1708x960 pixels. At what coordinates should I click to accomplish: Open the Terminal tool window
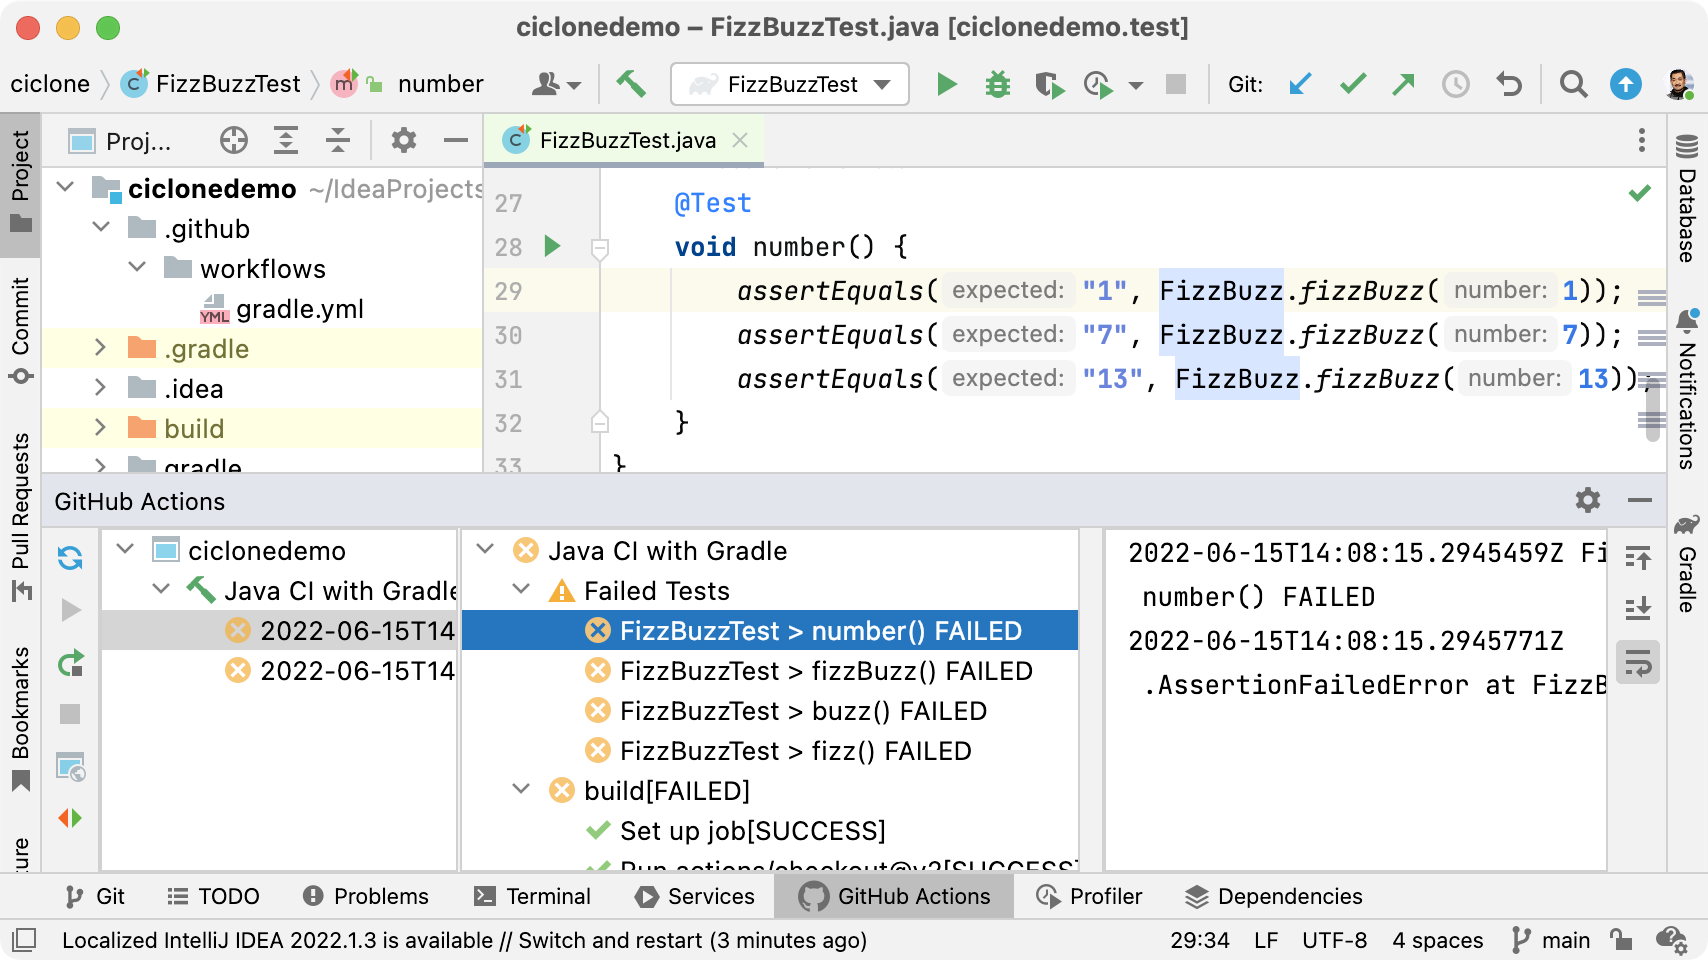532,896
